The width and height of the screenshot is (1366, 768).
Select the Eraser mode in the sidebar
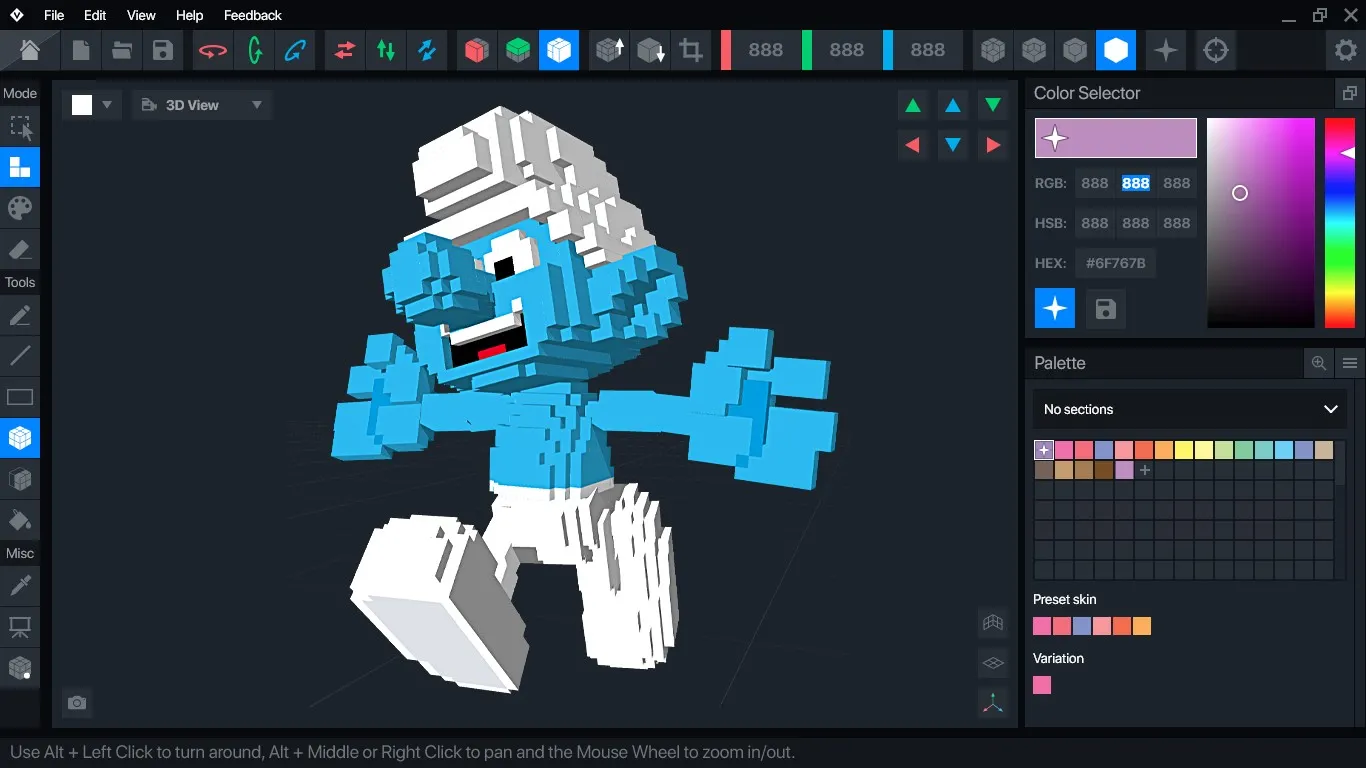coord(20,248)
